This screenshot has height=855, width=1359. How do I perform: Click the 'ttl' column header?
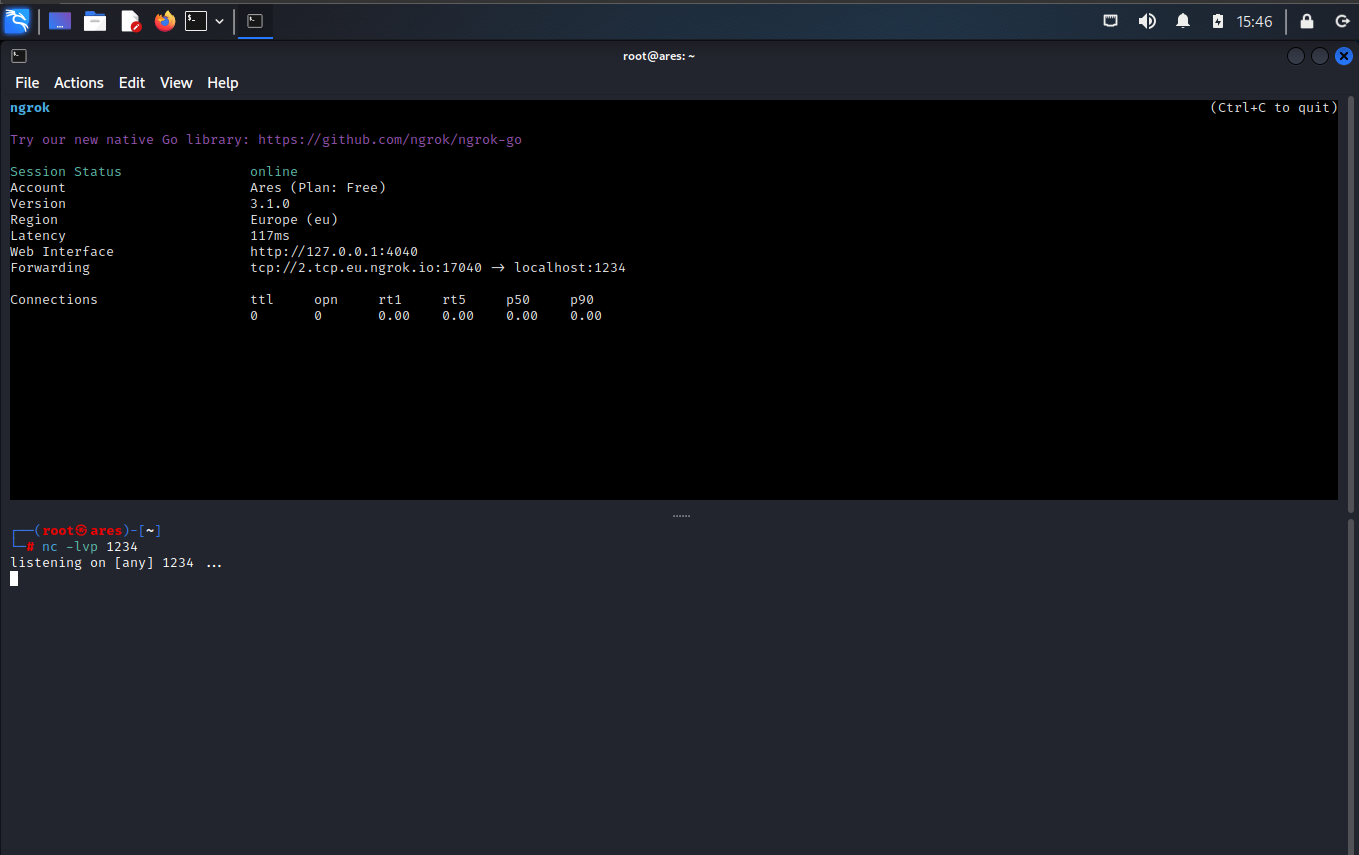[x=262, y=300]
